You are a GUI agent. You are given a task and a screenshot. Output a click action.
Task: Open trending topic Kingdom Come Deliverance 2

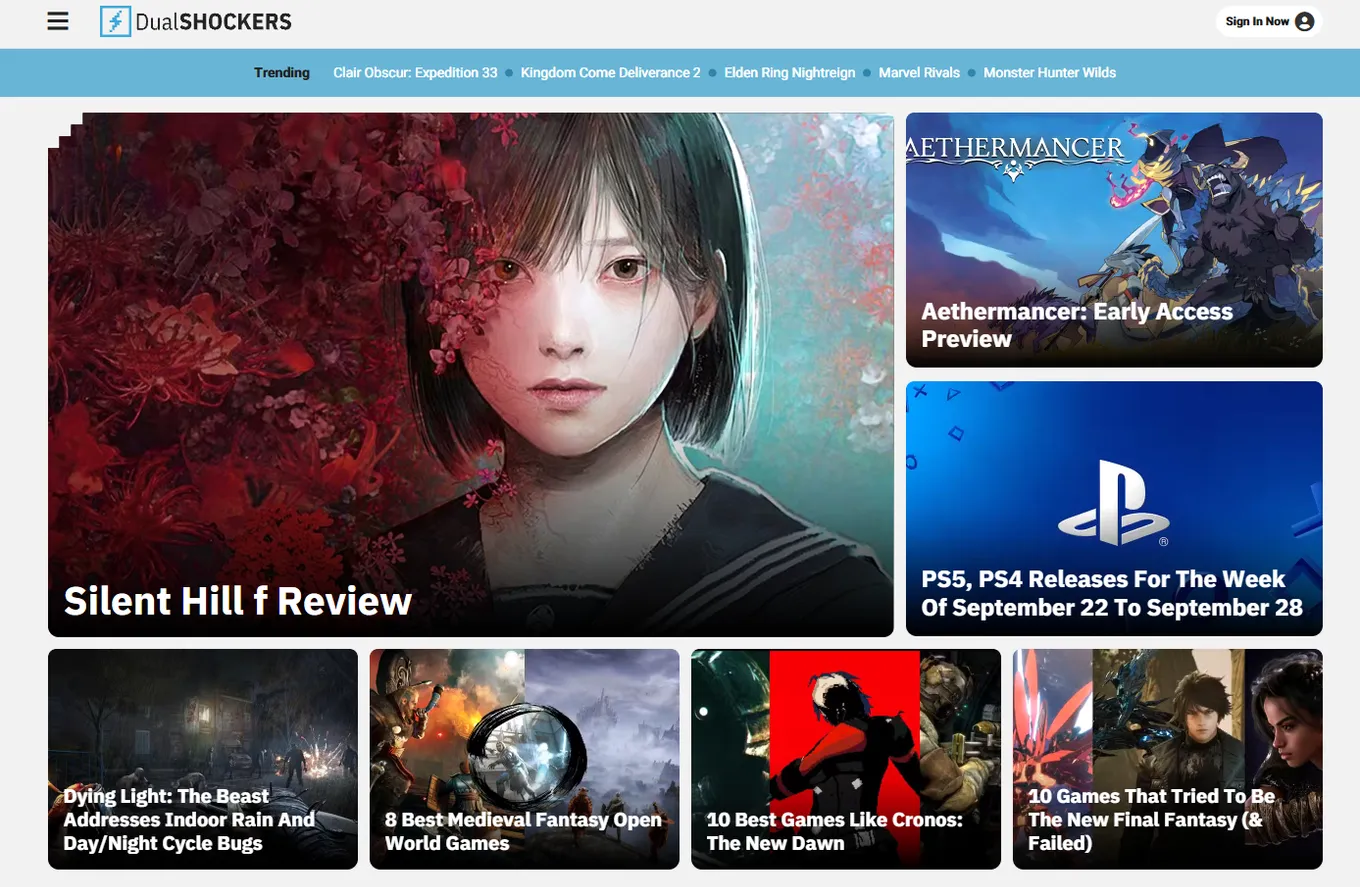pyautogui.click(x=611, y=73)
